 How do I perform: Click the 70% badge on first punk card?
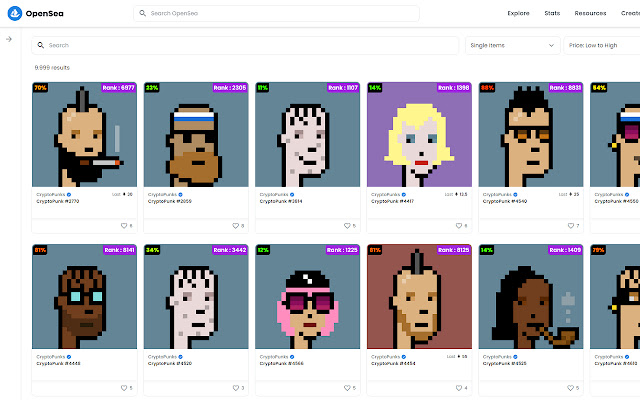(40, 87)
